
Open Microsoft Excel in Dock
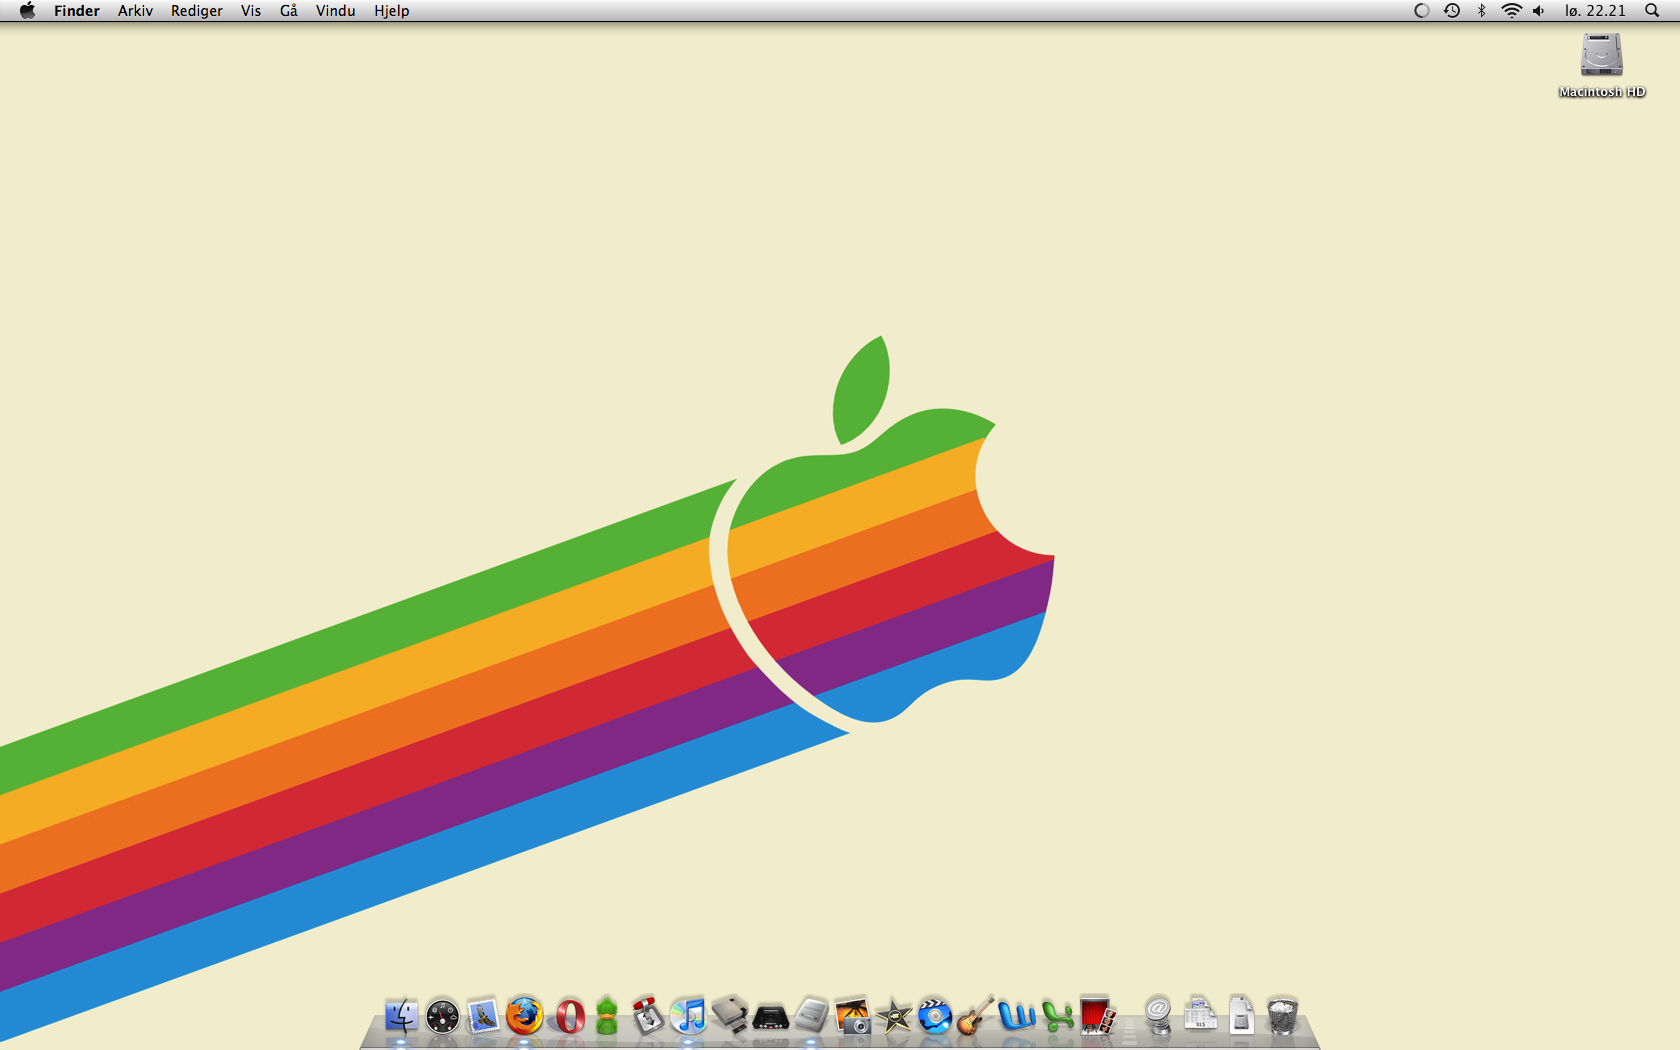1058,1016
